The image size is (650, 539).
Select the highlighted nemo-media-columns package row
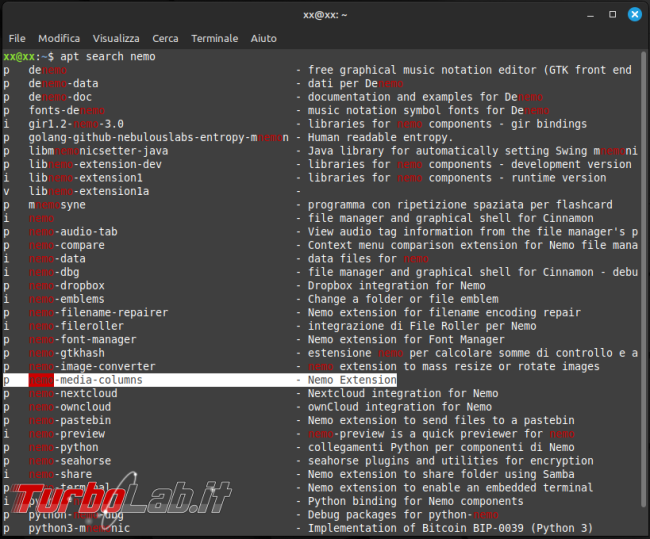(x=200, y=380)
